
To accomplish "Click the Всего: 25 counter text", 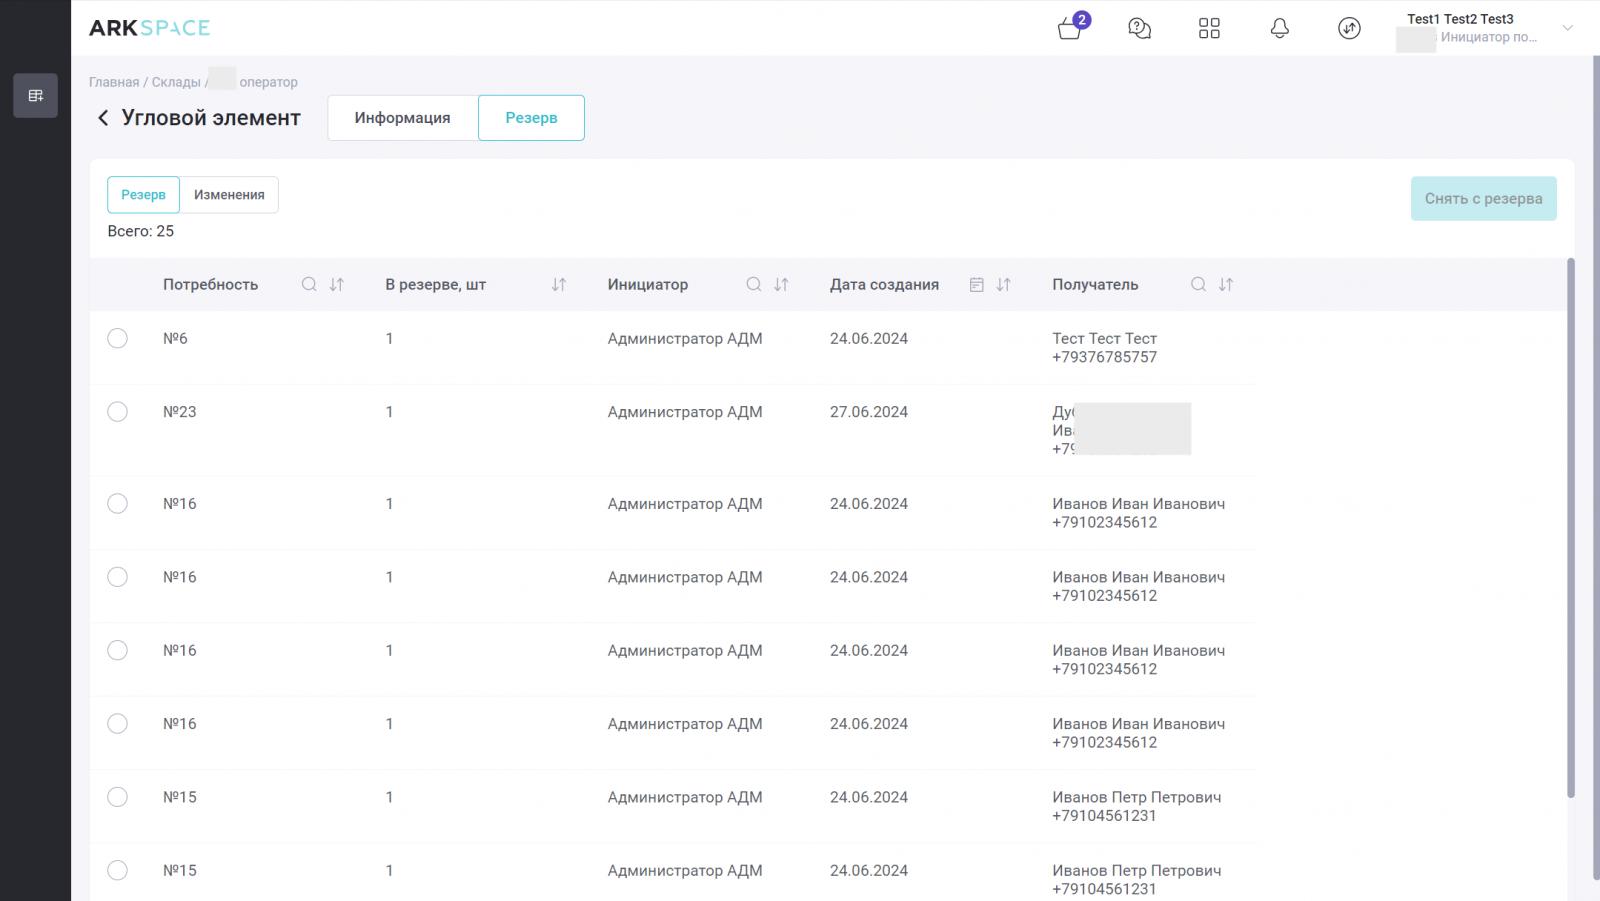I will coord(140,231).
